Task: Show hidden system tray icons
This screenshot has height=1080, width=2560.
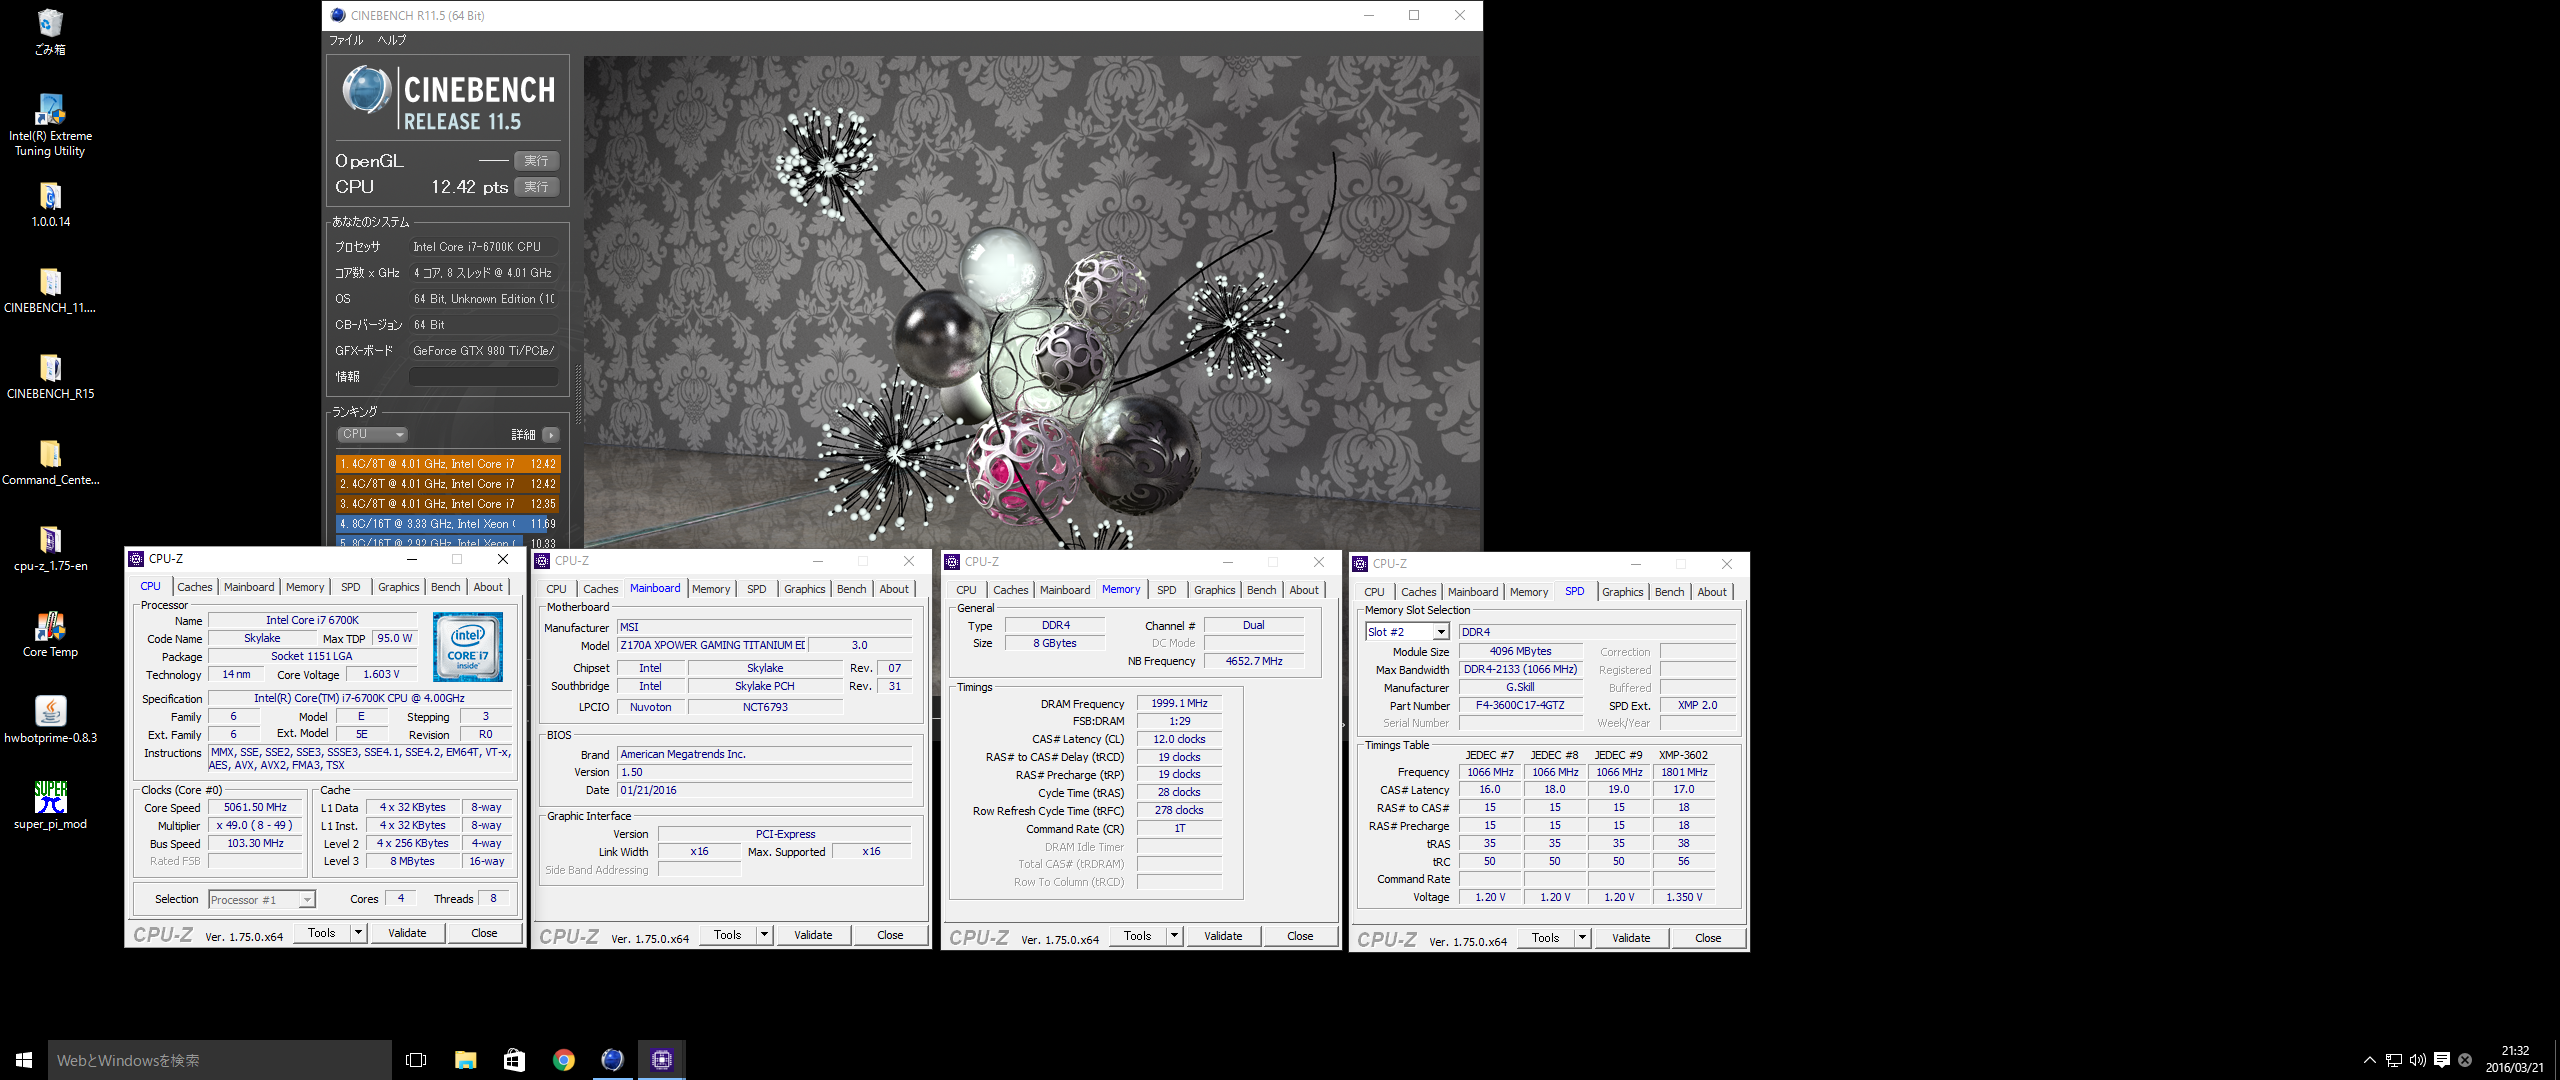Action: pyautogui.click(x=2369, y=1060)
